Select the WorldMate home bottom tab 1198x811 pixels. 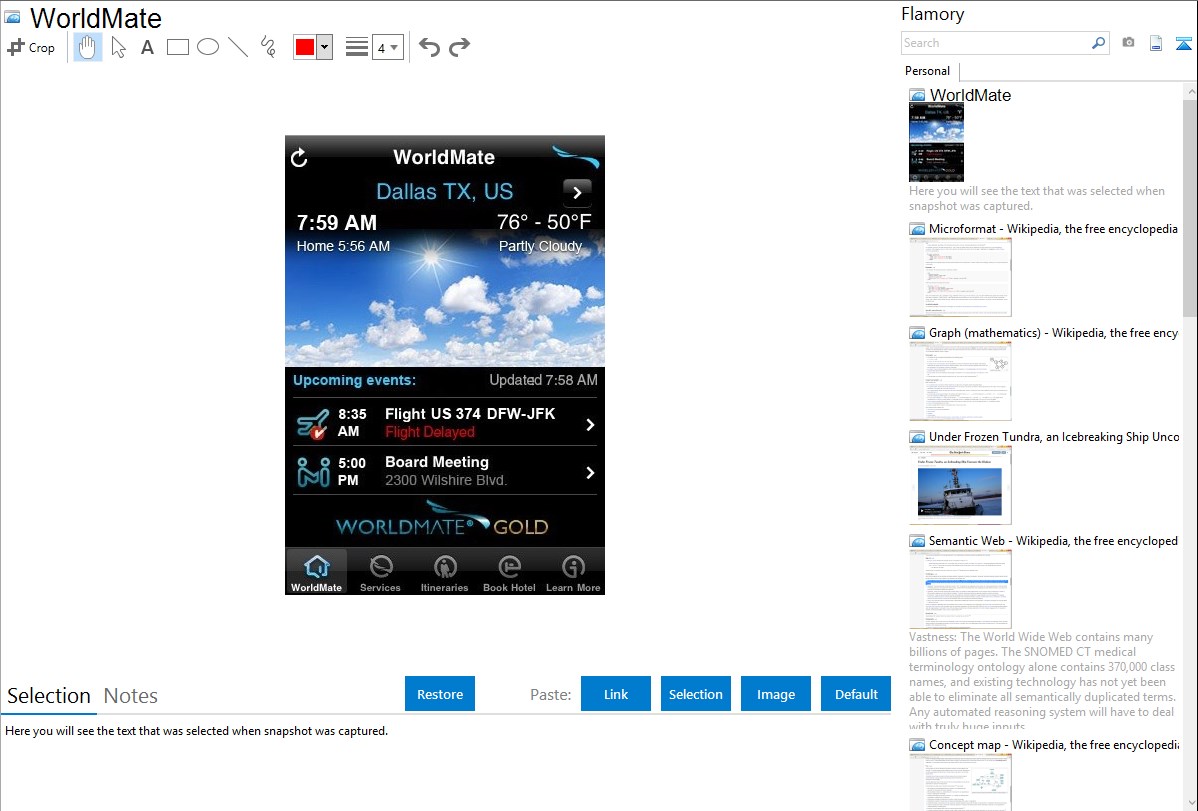pos(316,572)
